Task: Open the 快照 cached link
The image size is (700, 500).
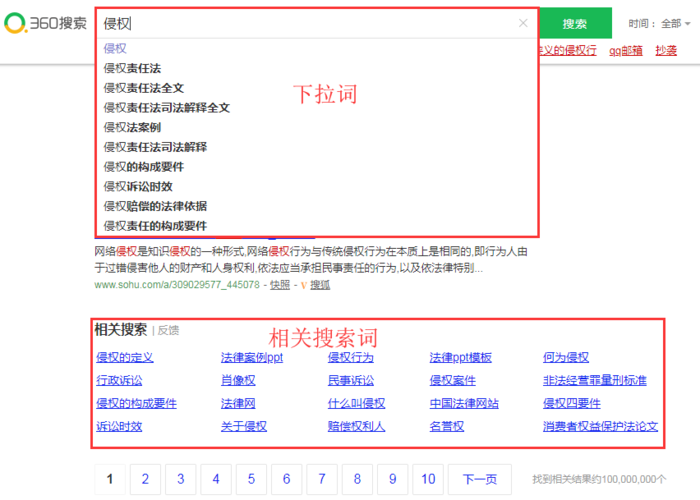Action: [x=280, y=285]
